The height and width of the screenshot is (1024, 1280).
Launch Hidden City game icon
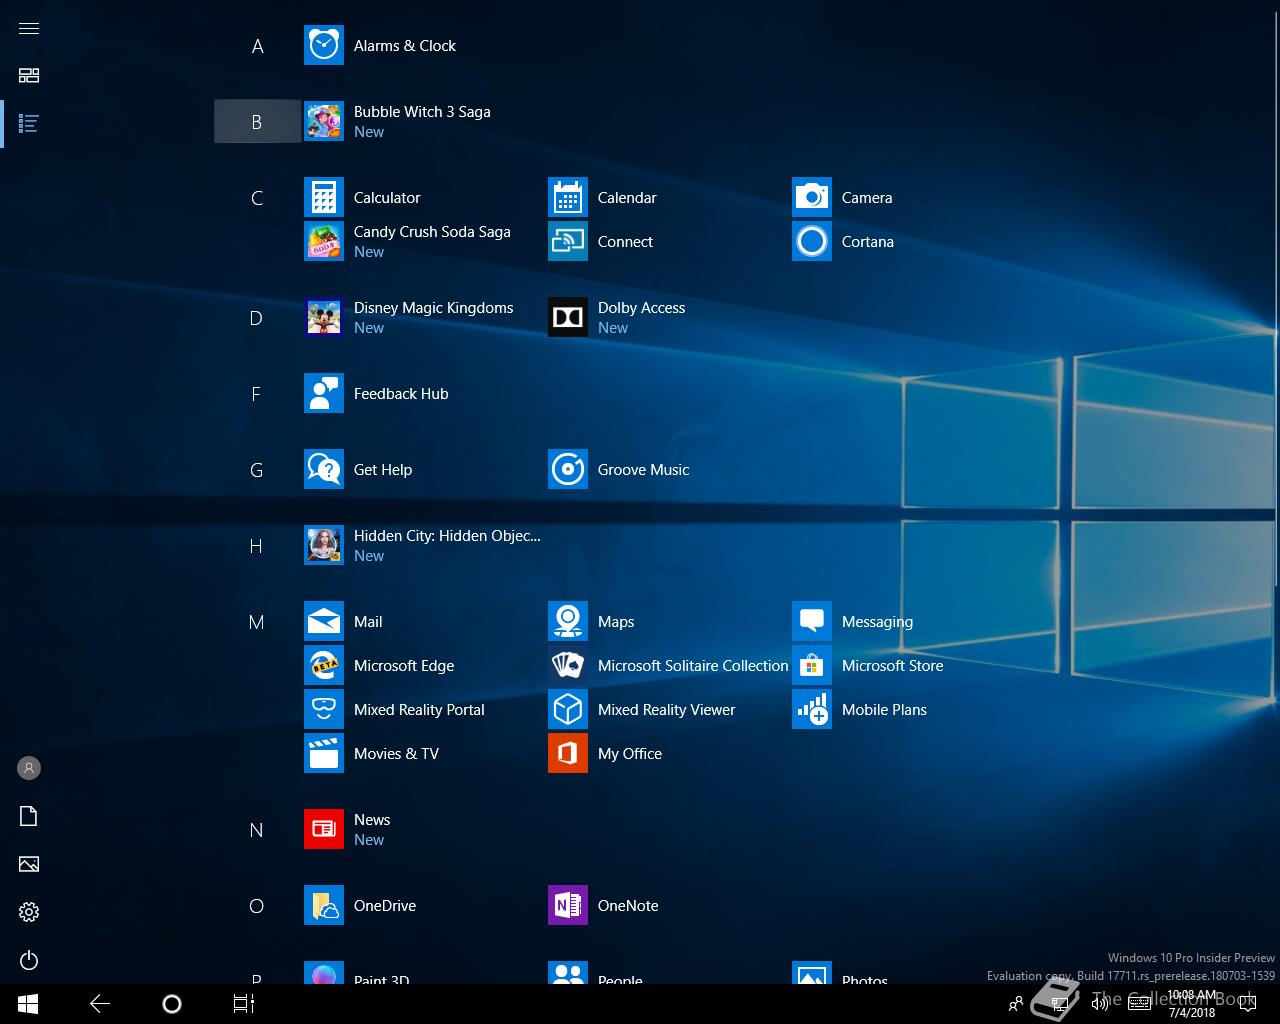pos(324,546)
